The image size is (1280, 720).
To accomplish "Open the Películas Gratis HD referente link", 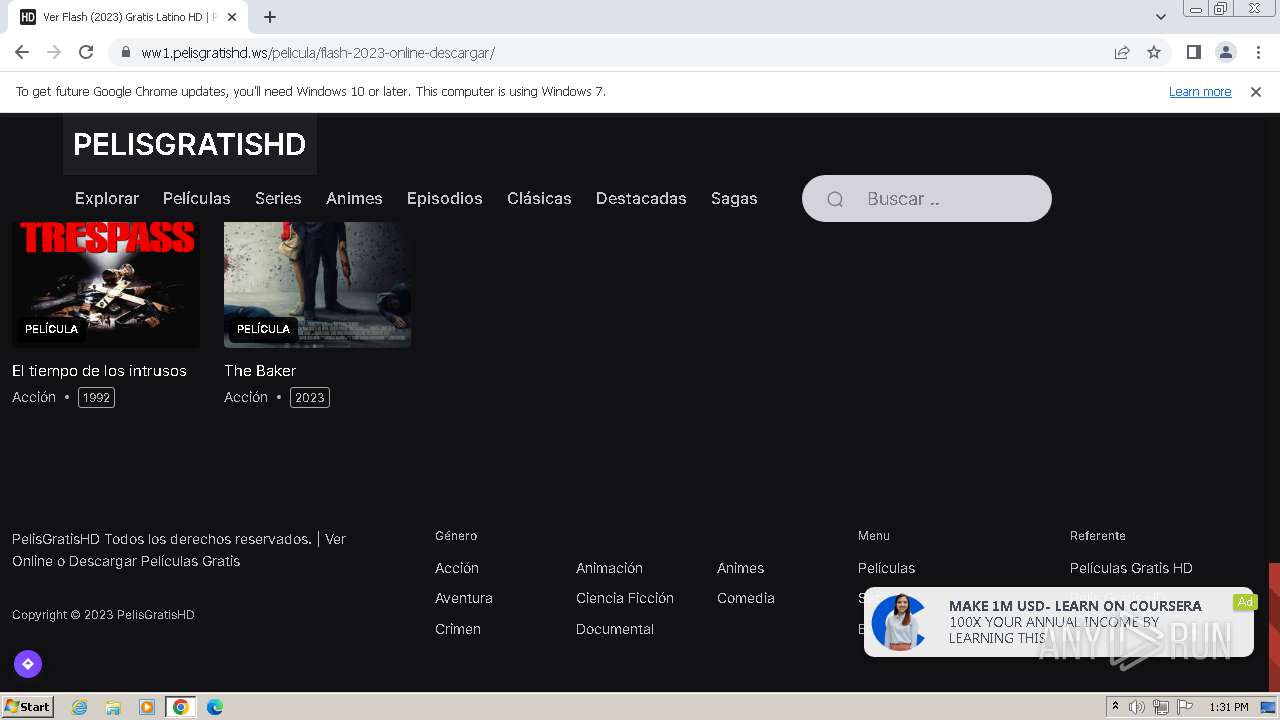I will click(x=1131, y=568).
